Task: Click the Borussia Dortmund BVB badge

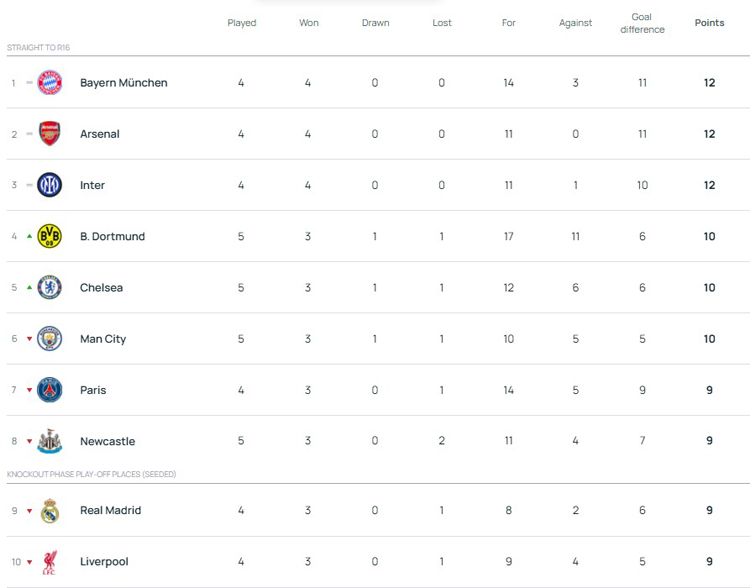Action: 49,237
